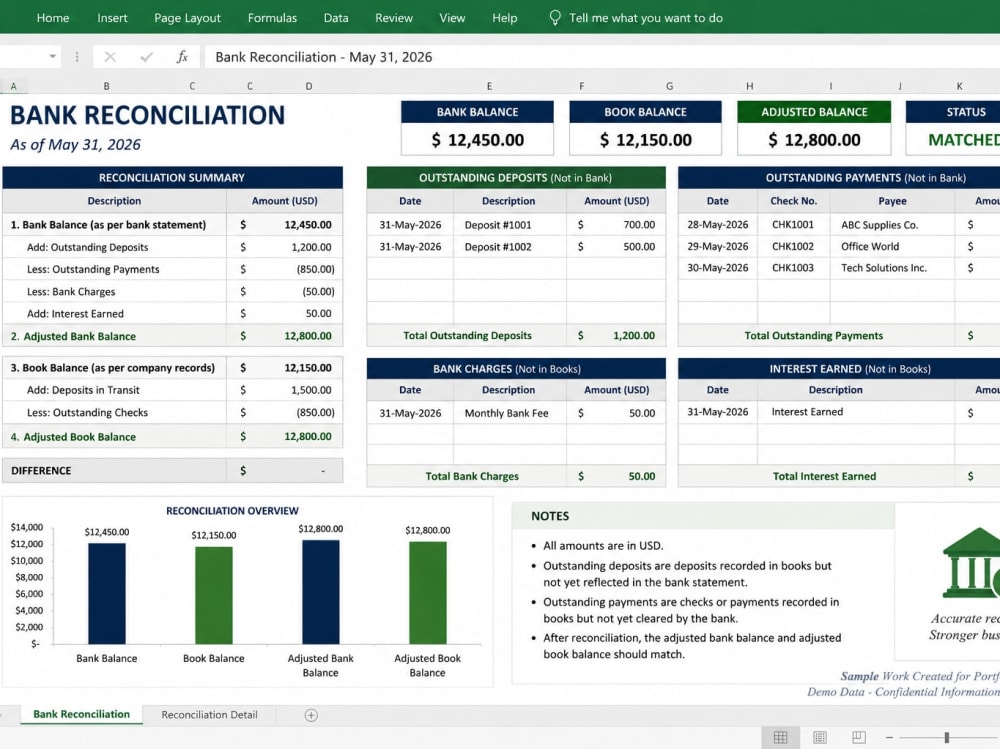Select the DIFFERENCE row label
Image resolution: width=1000 pixels, height=749 pixels.
coord(41,471)
